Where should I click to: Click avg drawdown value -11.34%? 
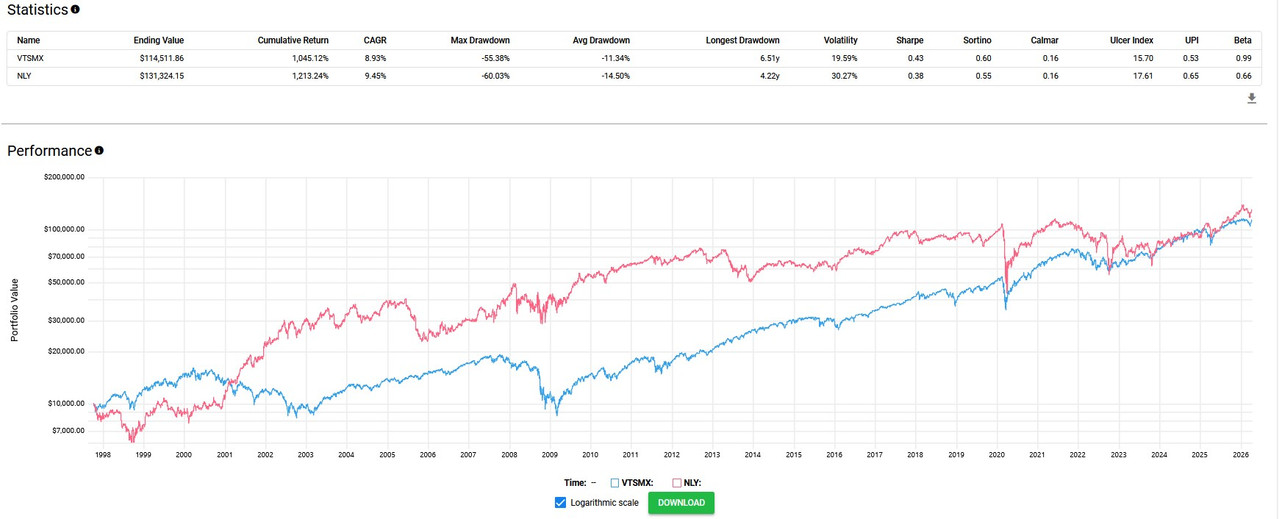(615, 58)
